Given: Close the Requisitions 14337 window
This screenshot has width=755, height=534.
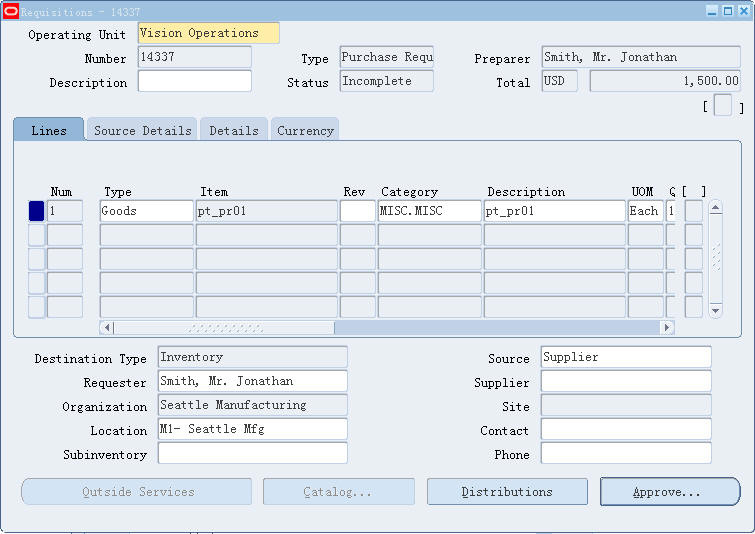Looking at the screenshot, I should [743, 11].
